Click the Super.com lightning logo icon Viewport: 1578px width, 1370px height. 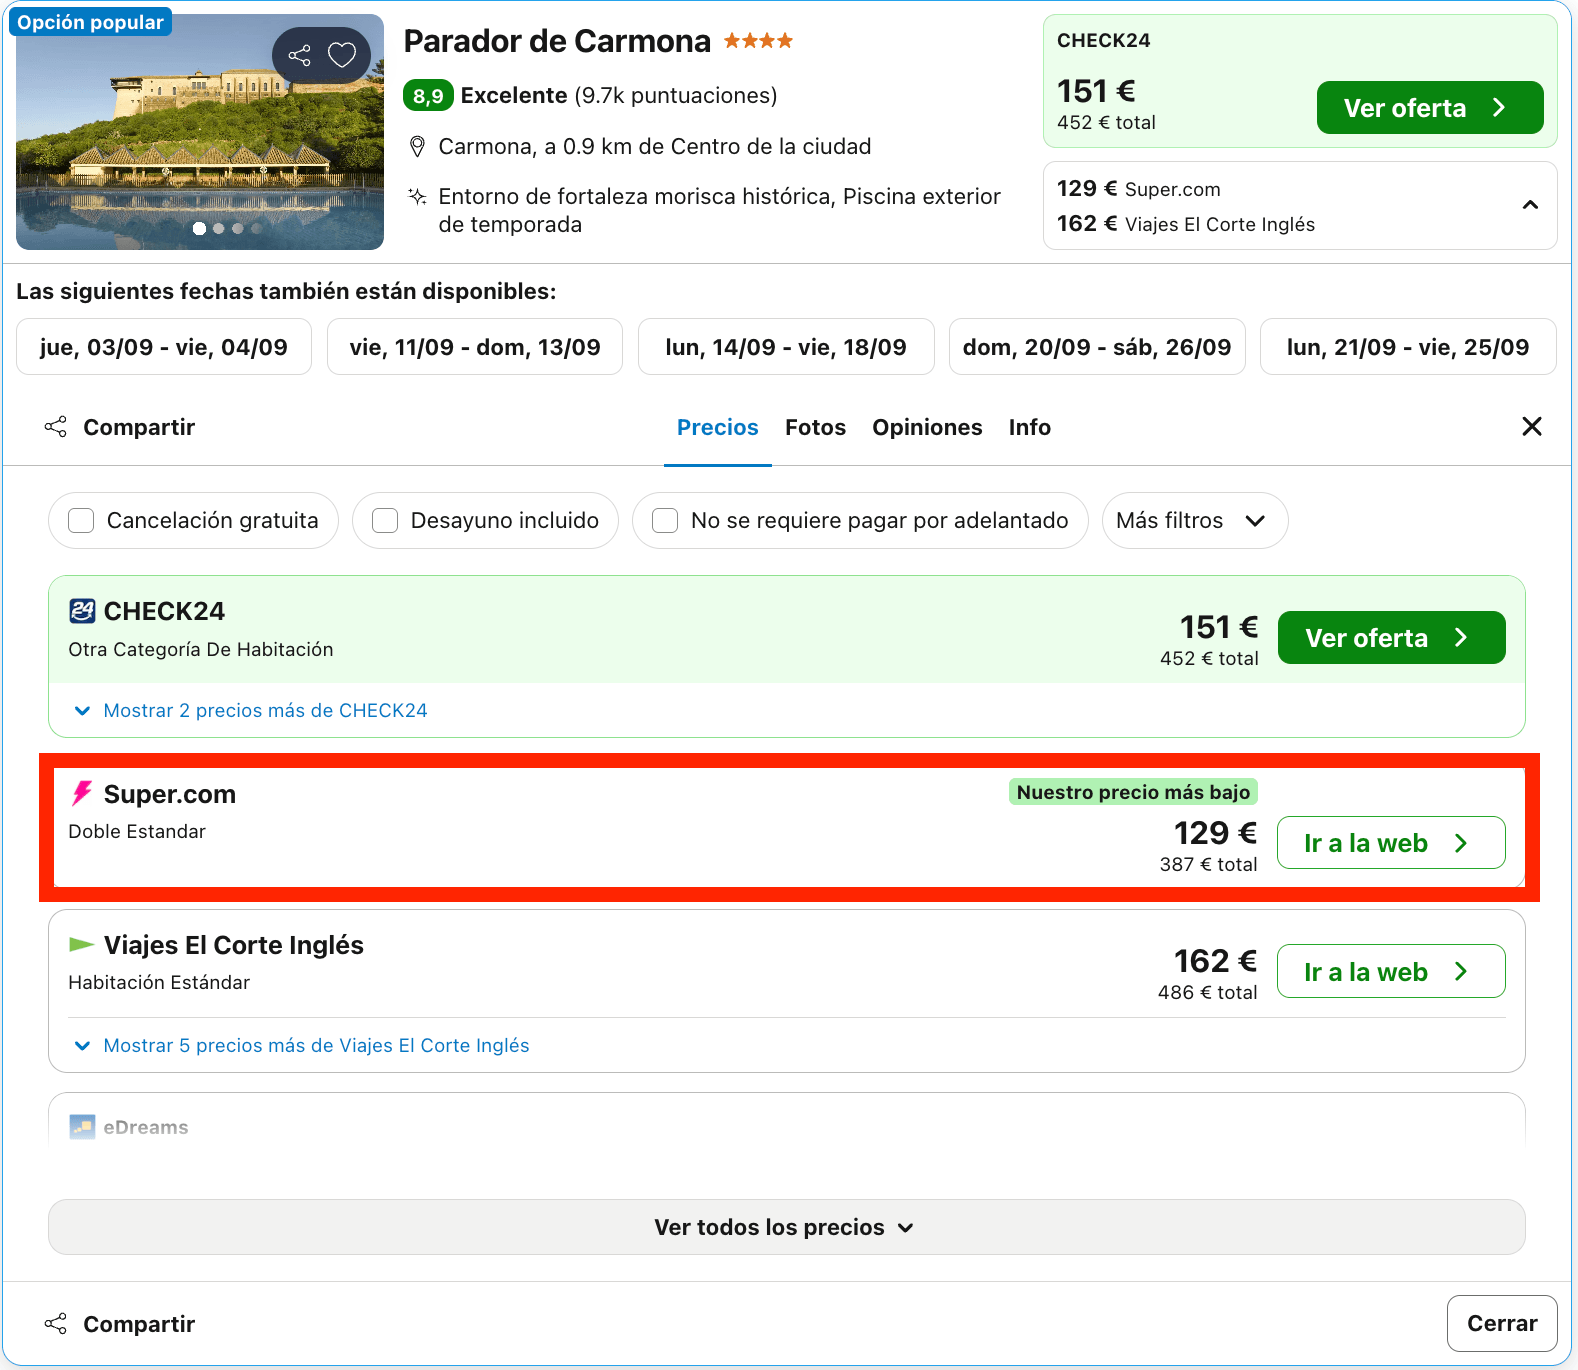click(82, 794)
